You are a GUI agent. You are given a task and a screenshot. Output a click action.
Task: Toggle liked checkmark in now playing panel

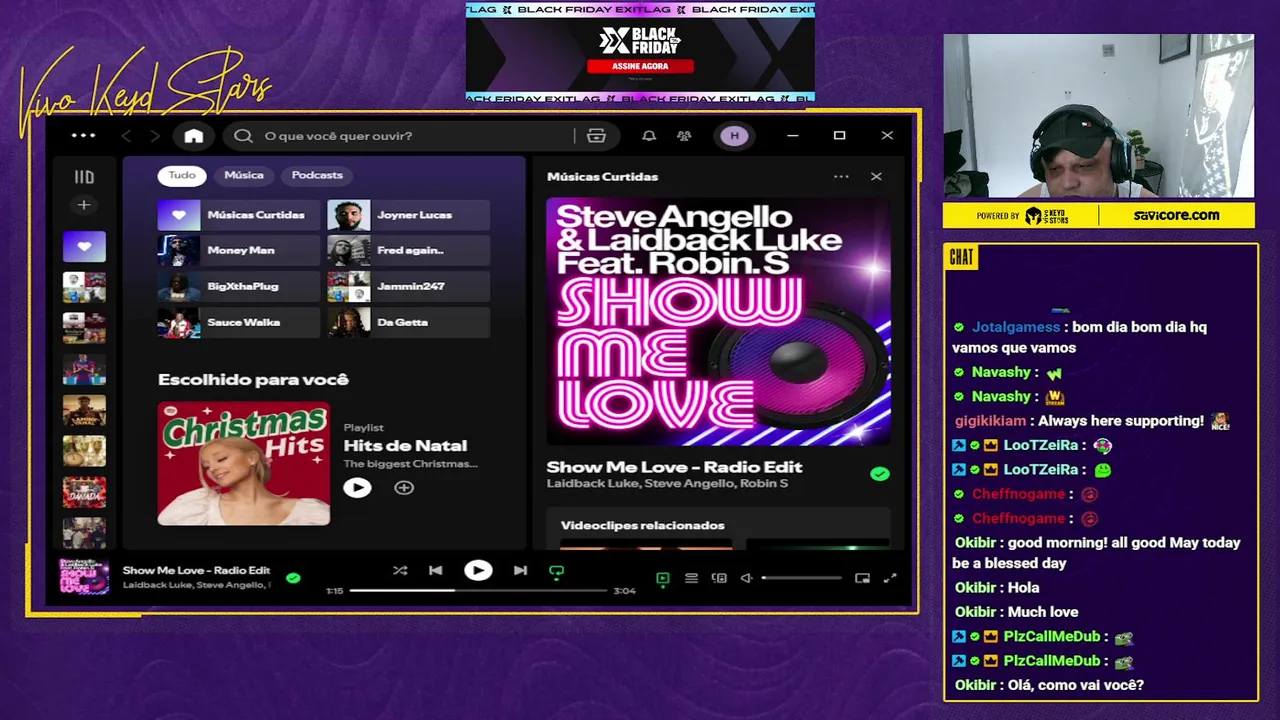coord(880,474)
